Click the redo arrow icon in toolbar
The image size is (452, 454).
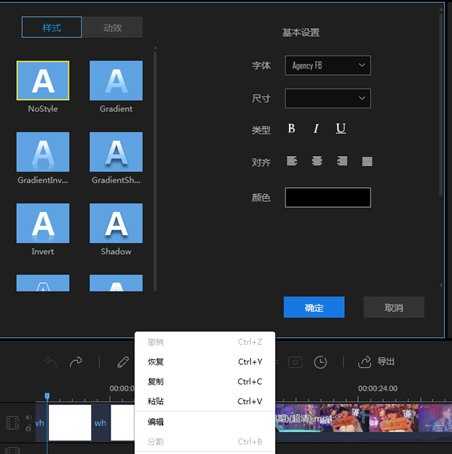pos(76,362)
